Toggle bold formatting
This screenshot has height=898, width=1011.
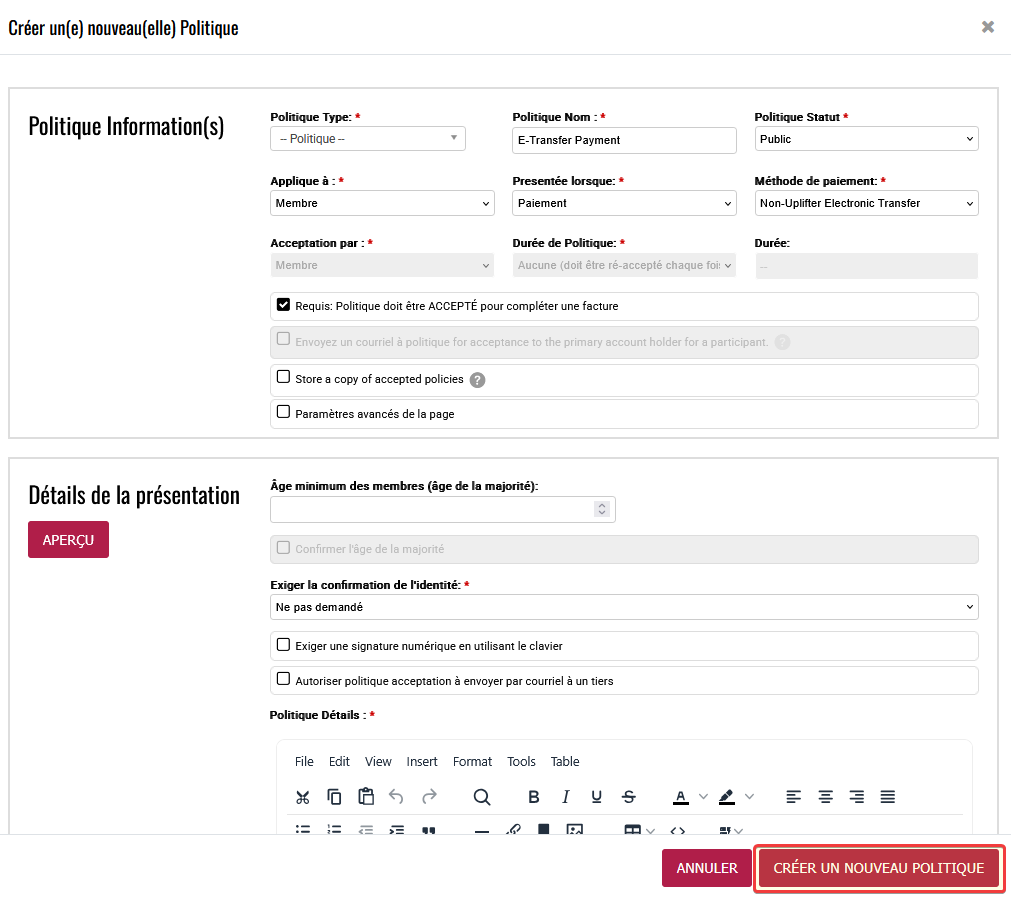pos(534,797)
